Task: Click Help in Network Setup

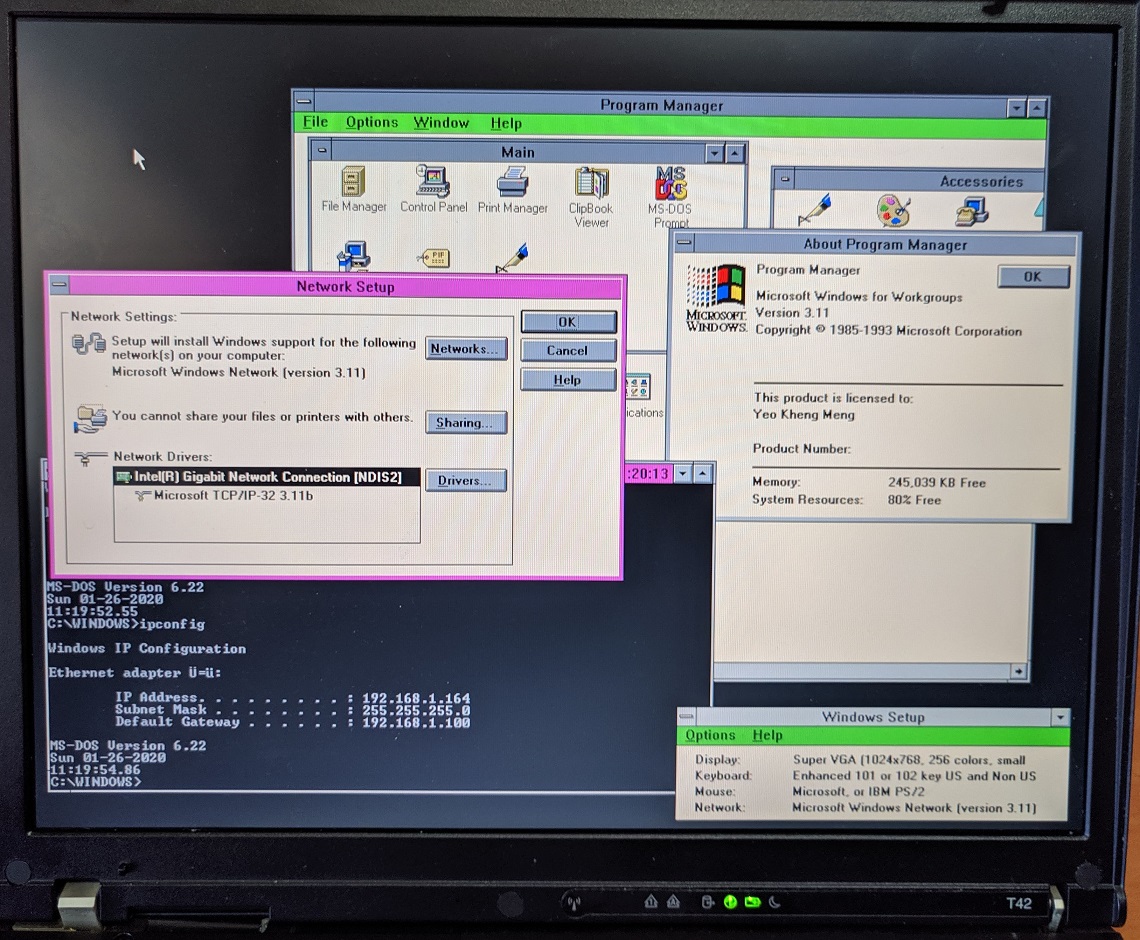Action: (x=569, y=379)
